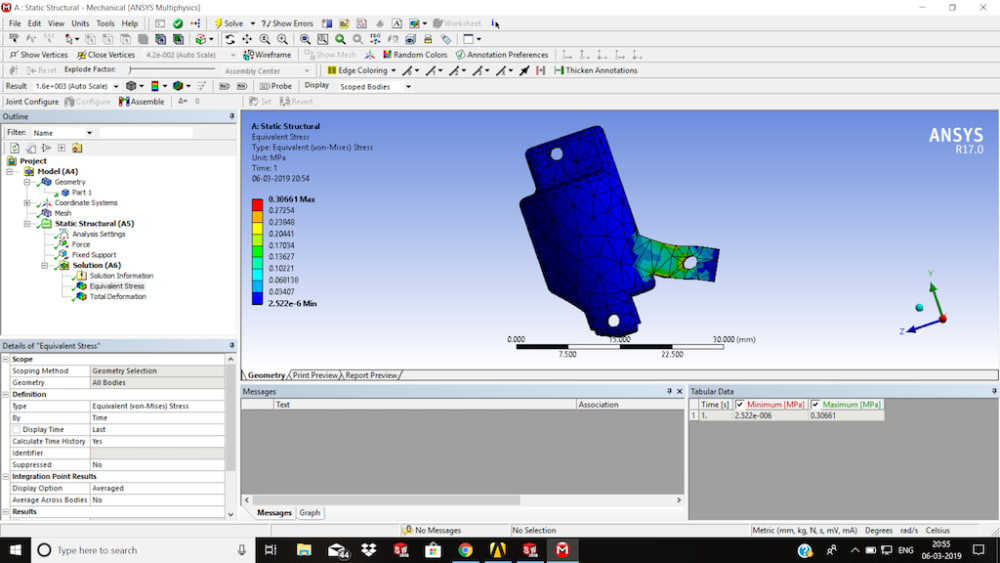Screen dimensions: 1000x563
Task: Toggle the Minimum [MPa] checkbox
Action: click(x=740, y=405)
